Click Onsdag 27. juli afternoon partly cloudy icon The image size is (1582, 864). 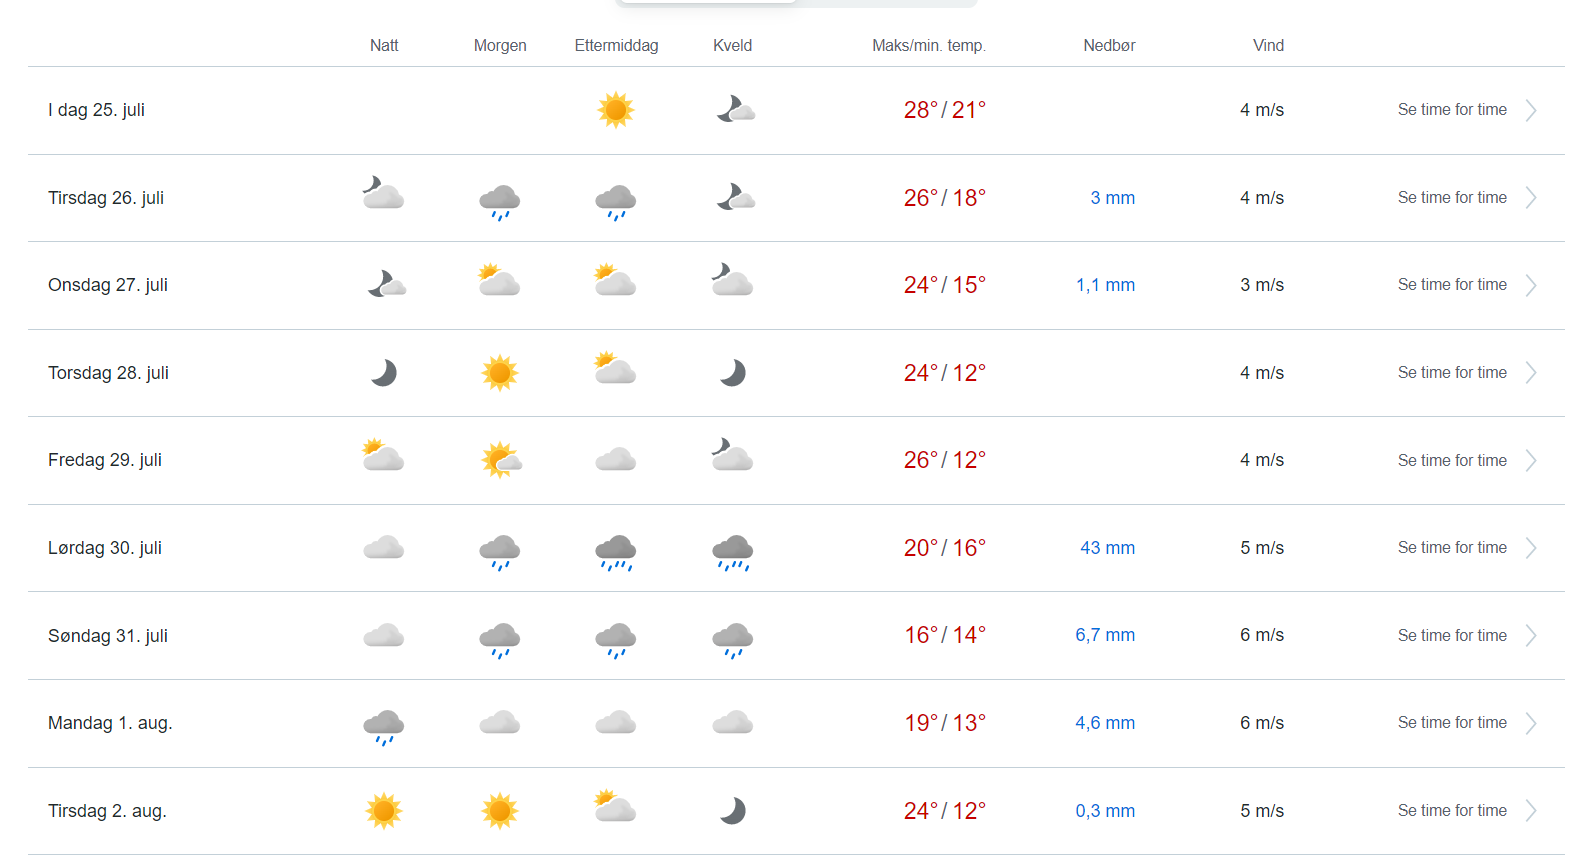(615, 281)
